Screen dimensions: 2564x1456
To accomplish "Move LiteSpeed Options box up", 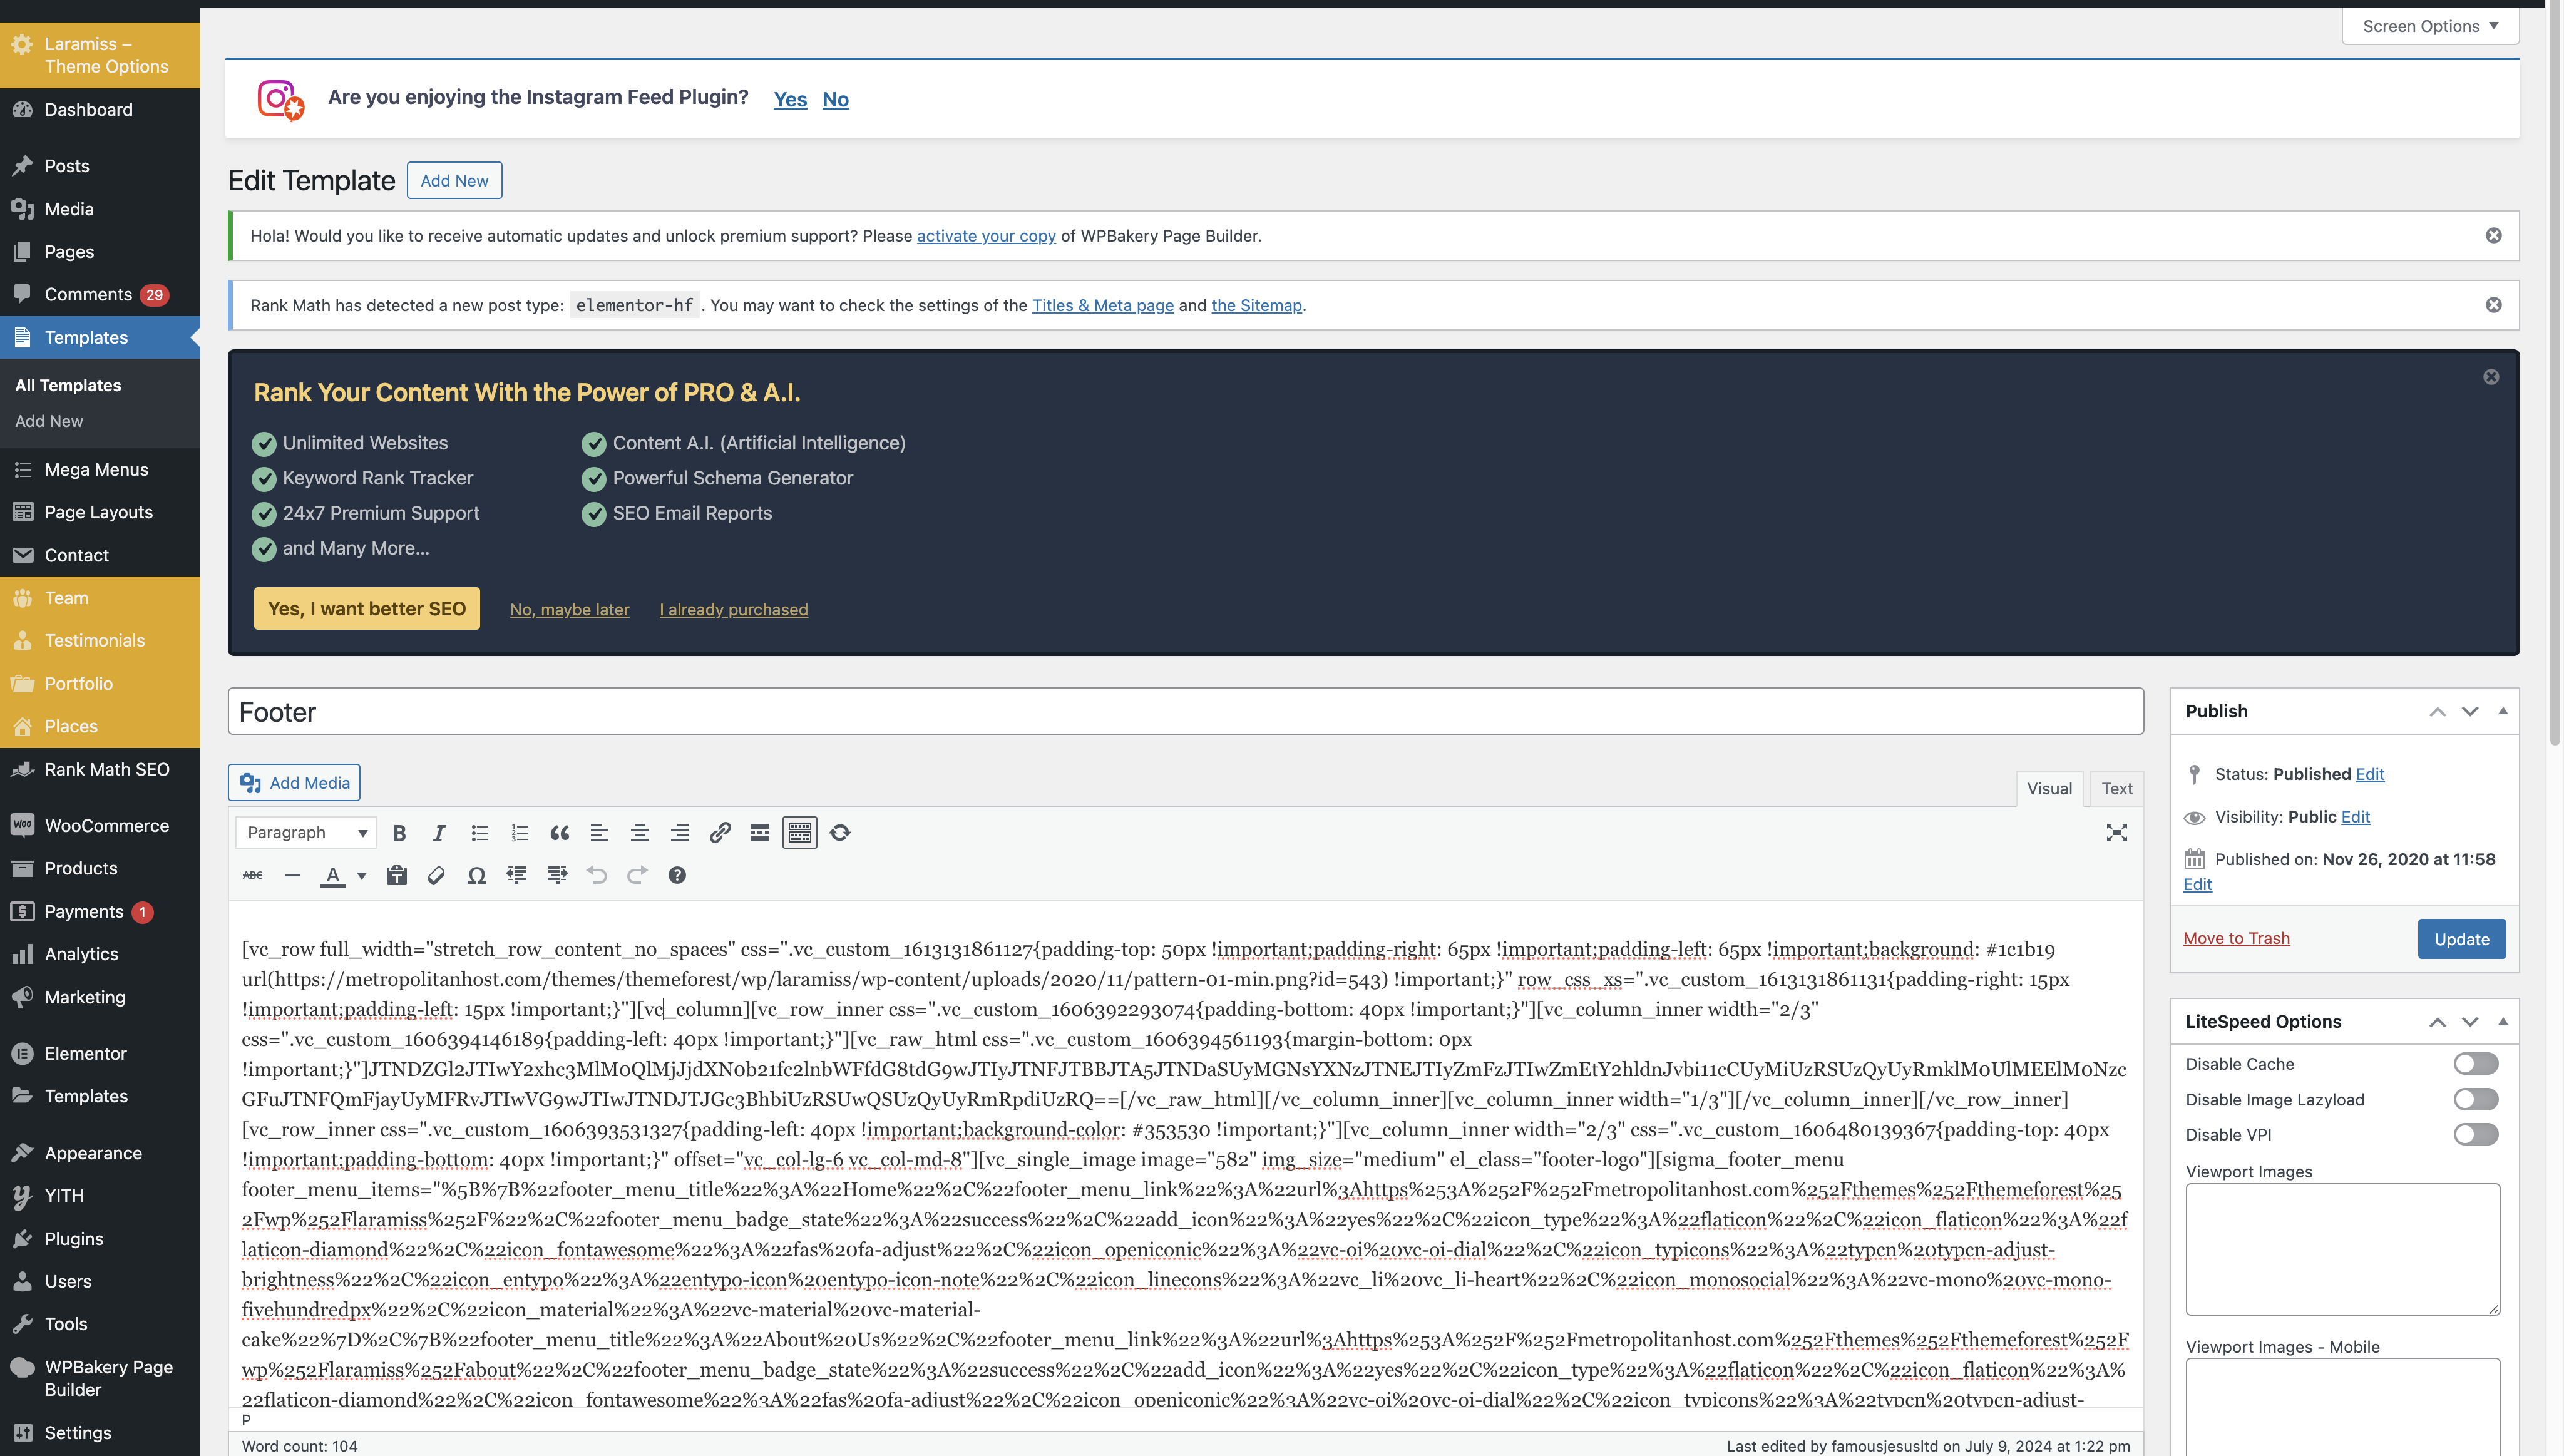I will (x=2437, y=1022).
